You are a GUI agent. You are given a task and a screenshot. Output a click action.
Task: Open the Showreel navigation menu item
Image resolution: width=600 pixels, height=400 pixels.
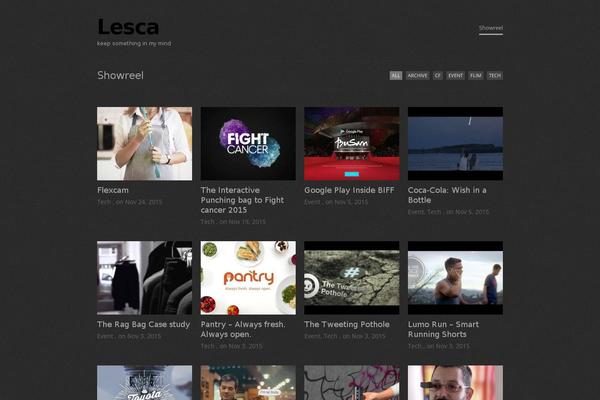tap(491, 28)
